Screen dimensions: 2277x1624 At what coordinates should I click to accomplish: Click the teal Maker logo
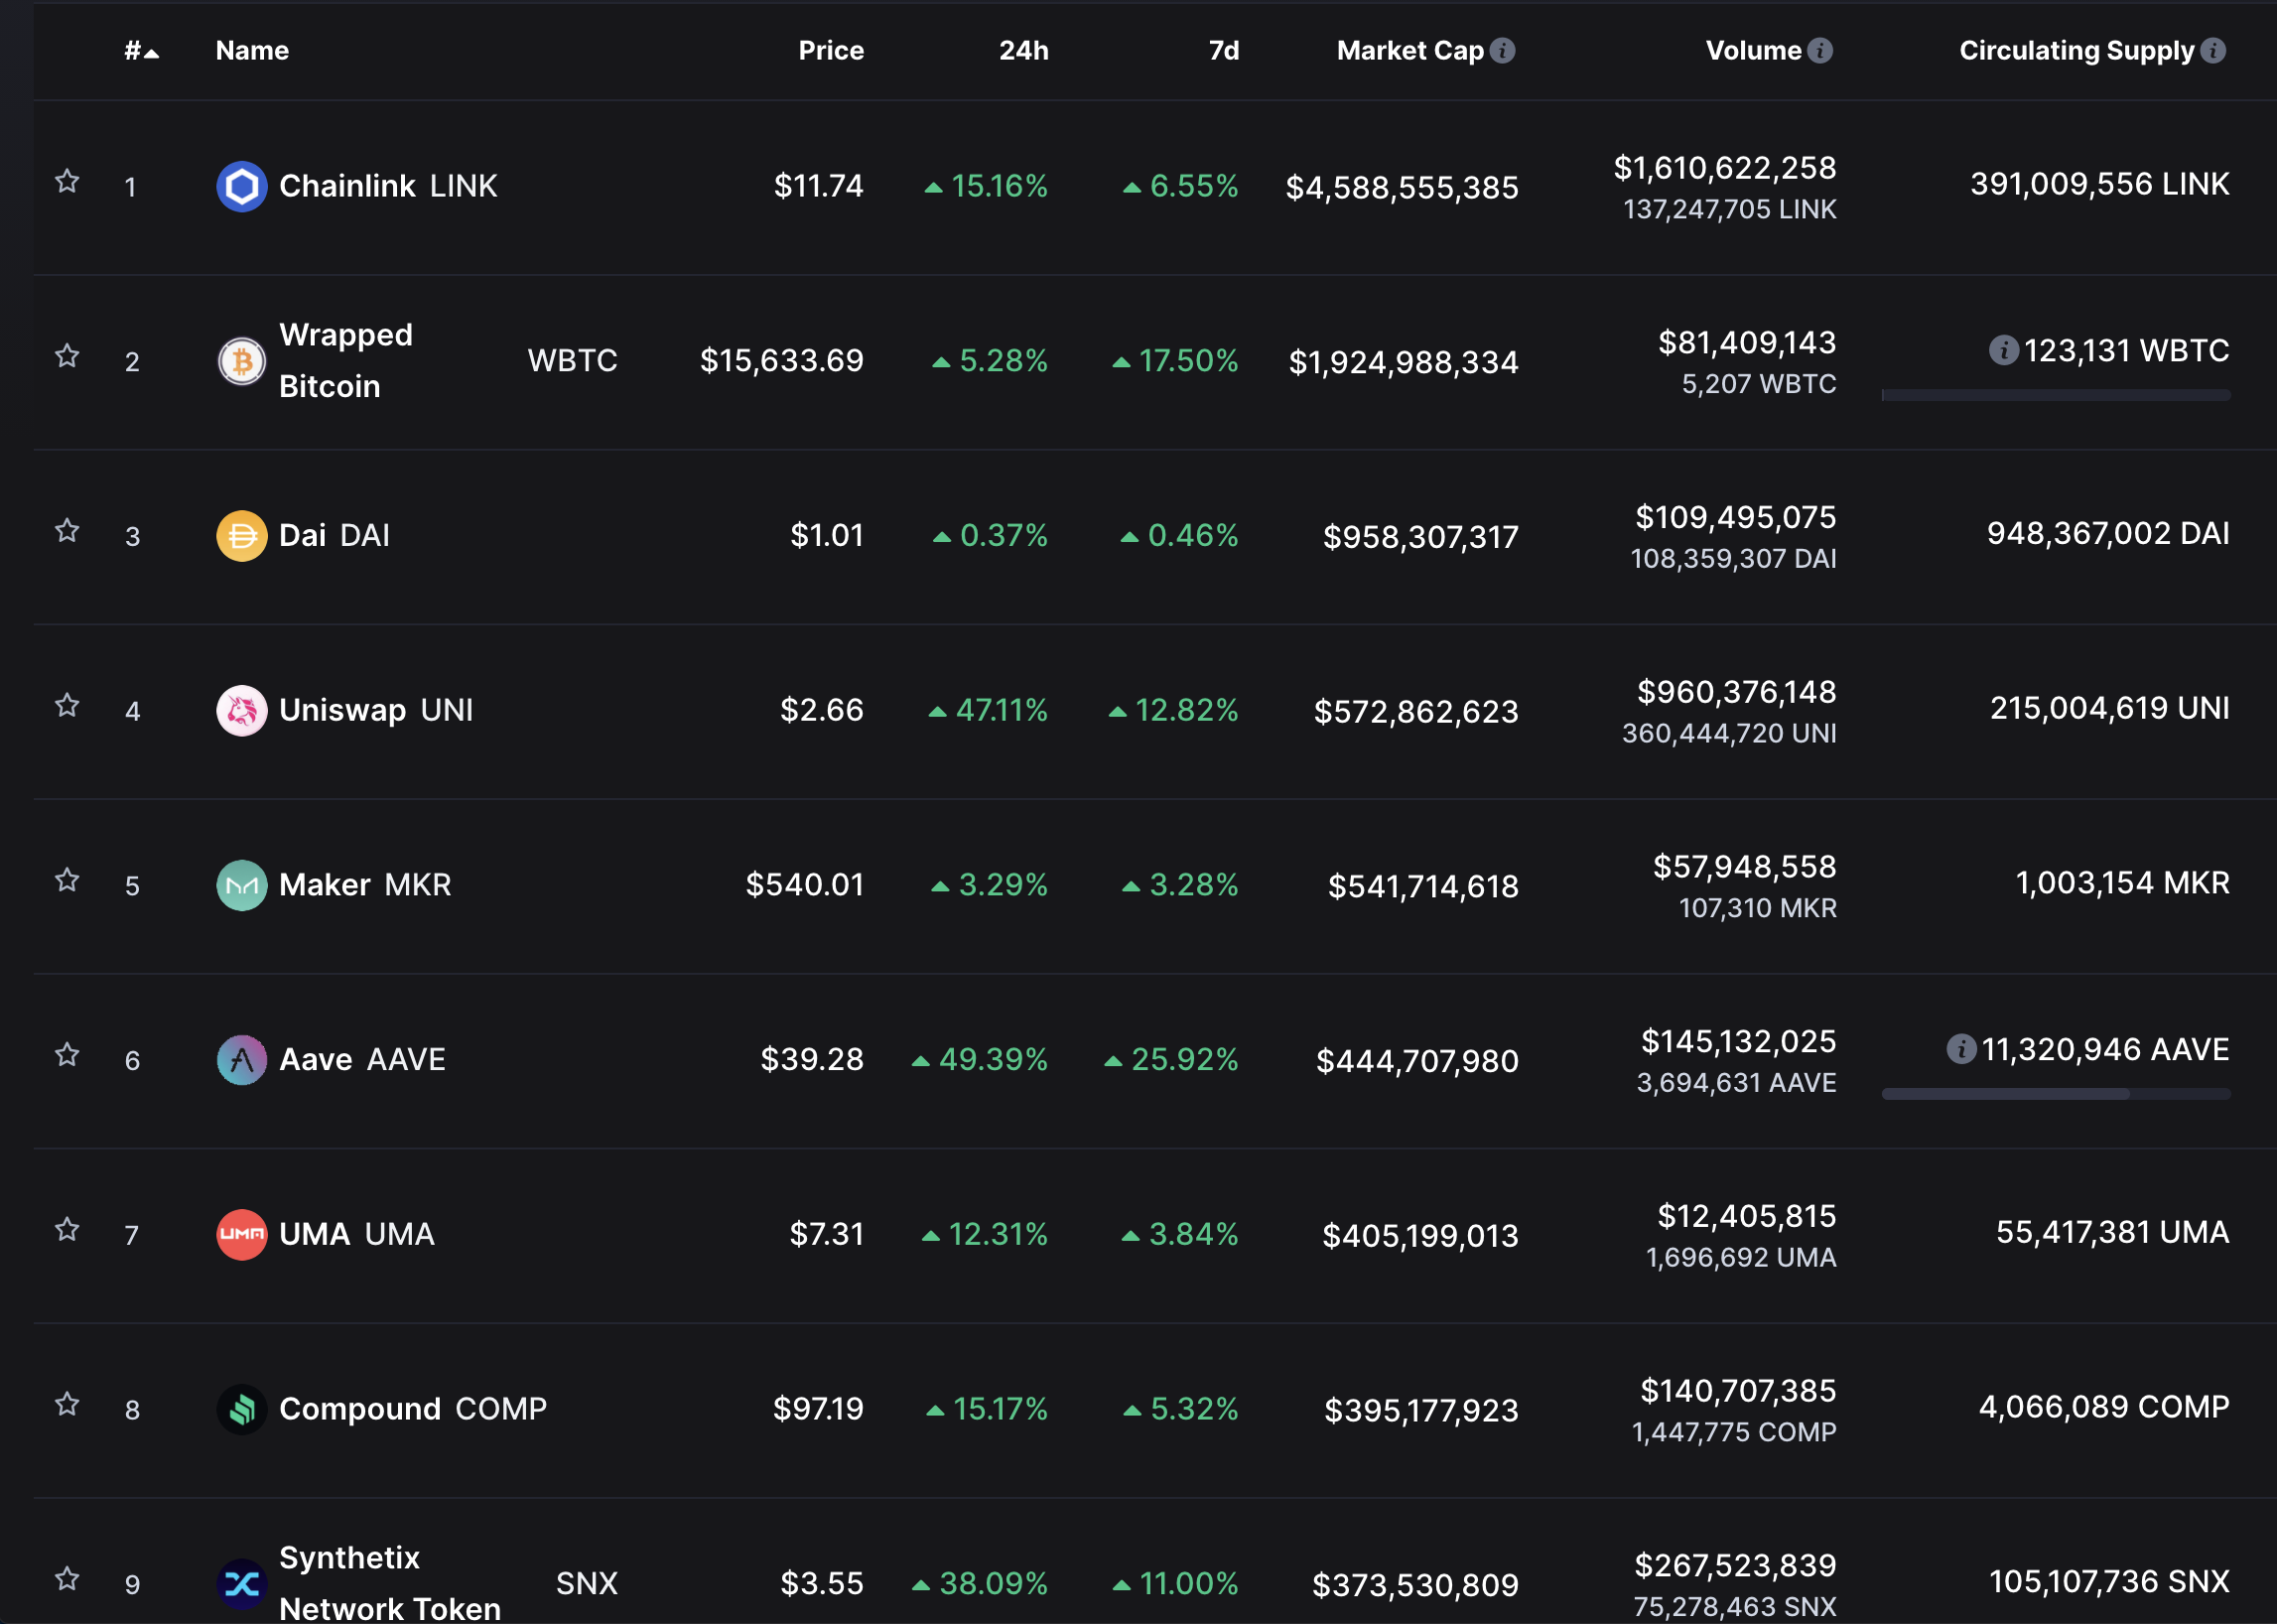[x=242, y=885]
